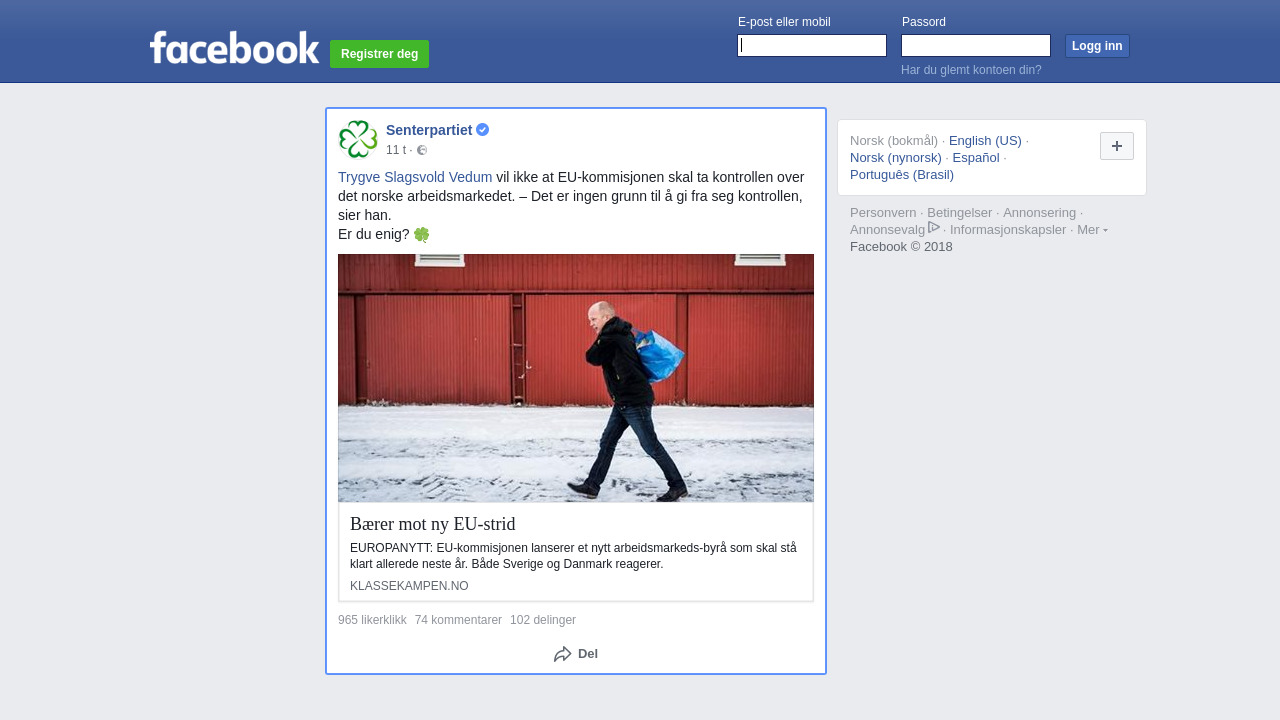This screenshot has height=720, width=1280.
Task: Open the Bærer mot ny EU-strid headline
Action: [x=433, y=524]
